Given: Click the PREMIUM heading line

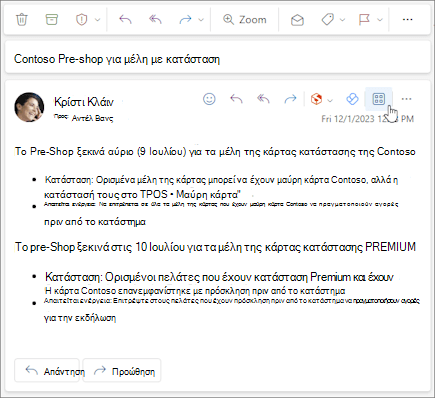Looking at the screenshot, I should [x=215, y=247].
